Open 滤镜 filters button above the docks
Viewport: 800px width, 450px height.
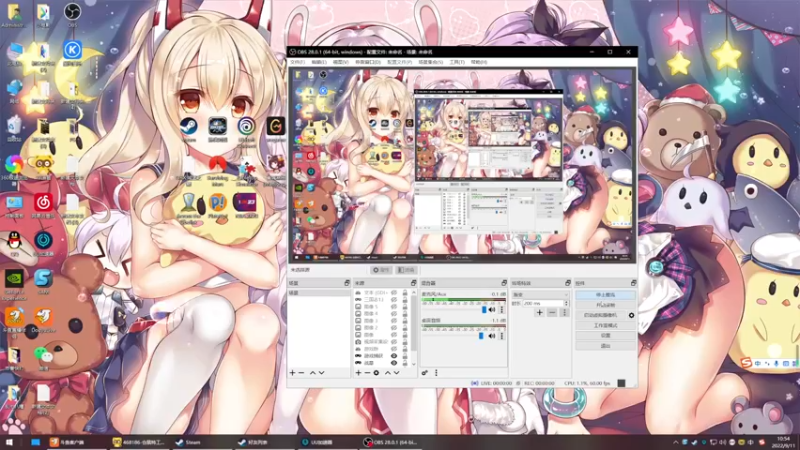tap(406, 270)
